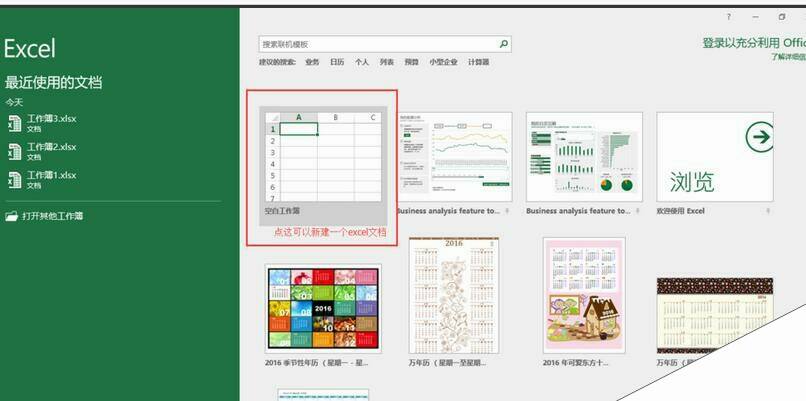Open the help question mark icon
806x401 pixels.
pyautogui.click(x=728, y=17)
